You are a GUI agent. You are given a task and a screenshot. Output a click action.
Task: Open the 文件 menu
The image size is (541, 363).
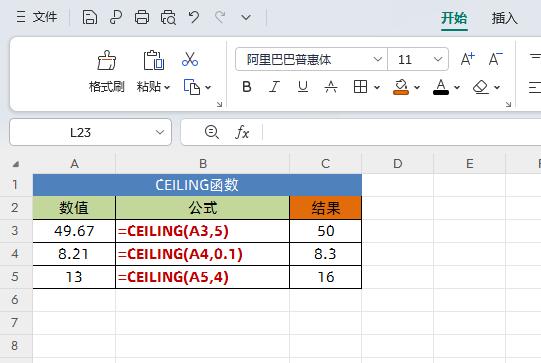coord(37,17)
